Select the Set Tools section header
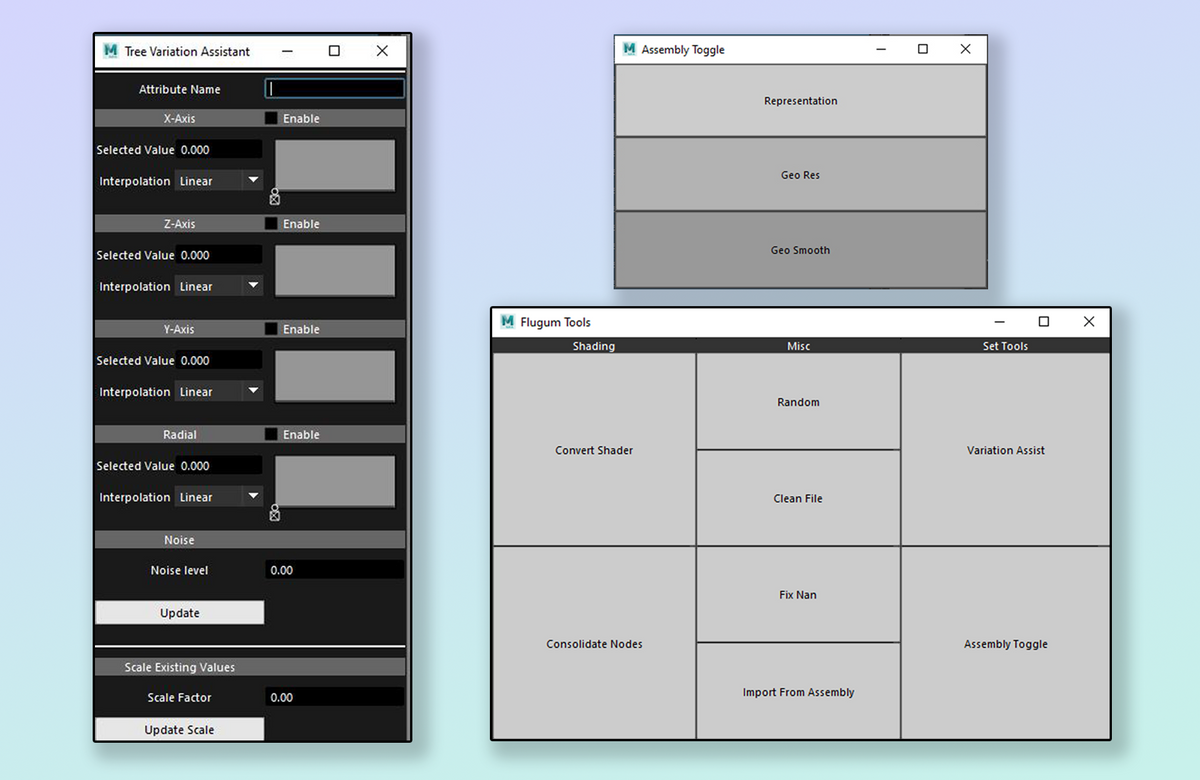This screenshot has width=1200, height=780. (x=1005, y=346)
